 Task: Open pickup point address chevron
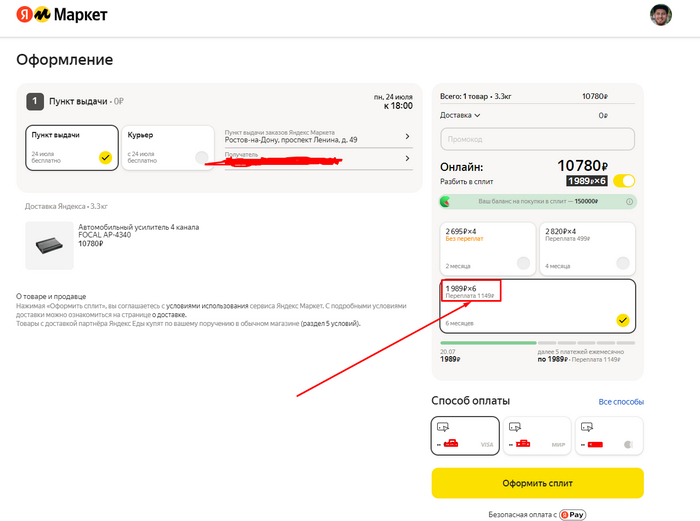(407, 136)
